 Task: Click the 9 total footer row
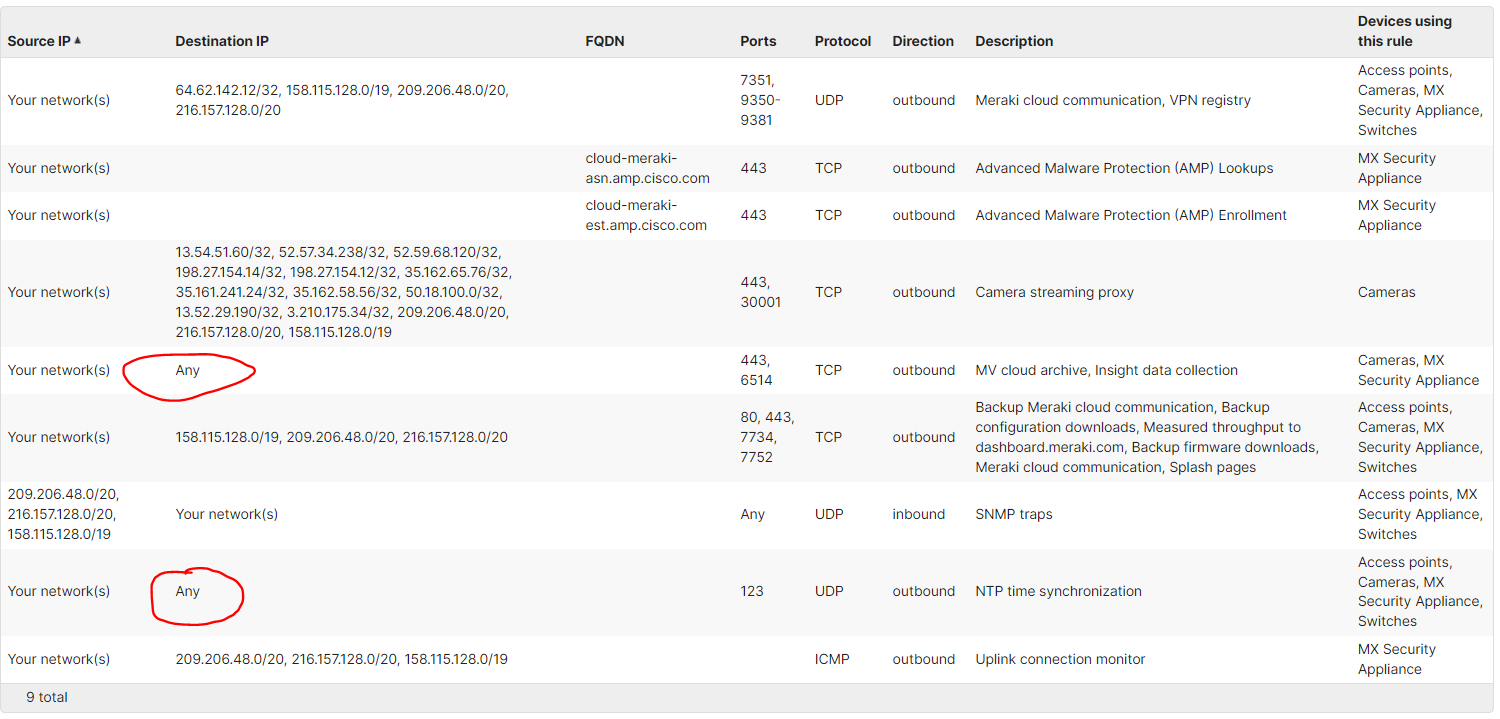coord(45,697)
